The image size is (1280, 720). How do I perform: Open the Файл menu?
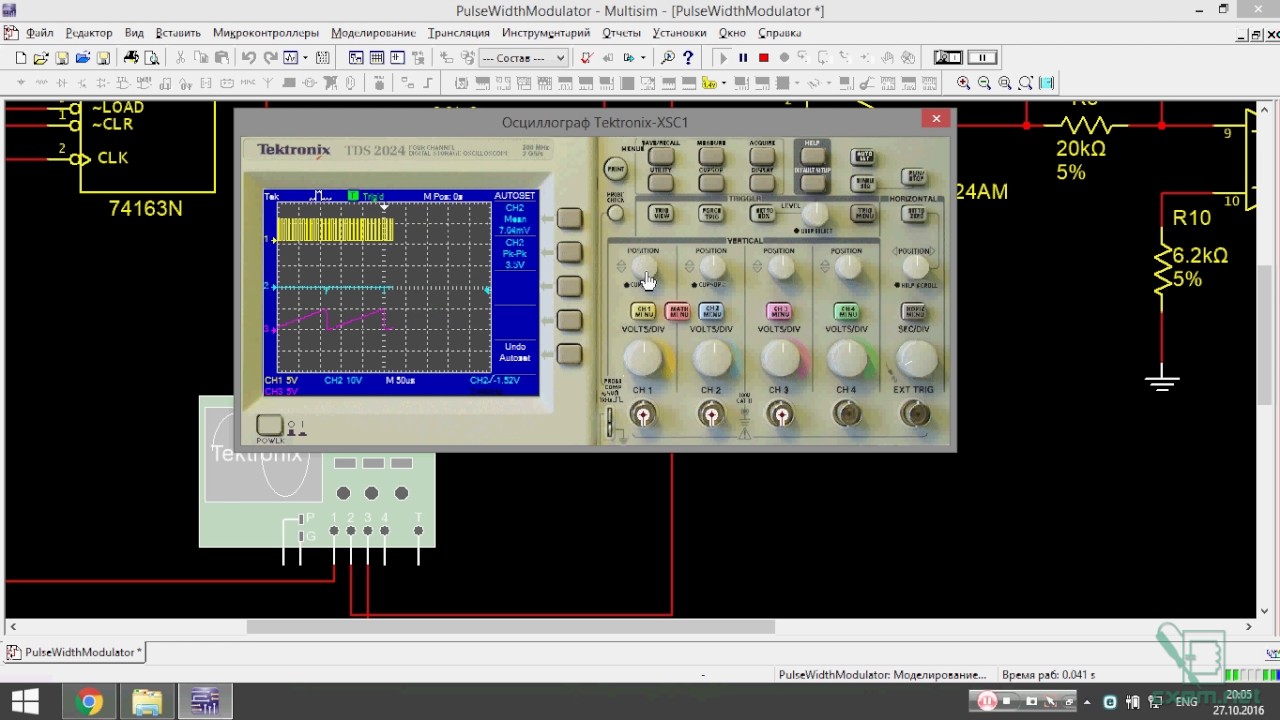point(40,33)
